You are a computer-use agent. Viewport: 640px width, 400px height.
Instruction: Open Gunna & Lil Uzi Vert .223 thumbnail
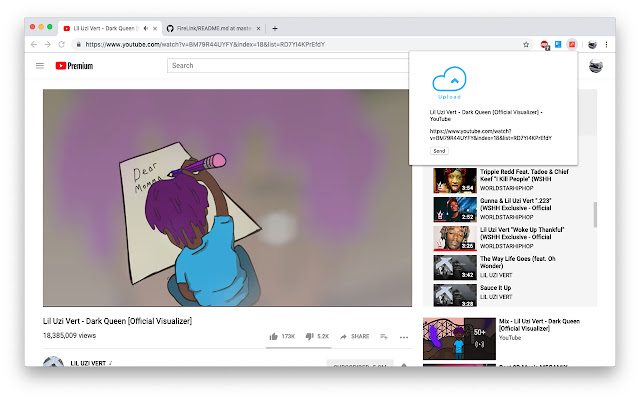pyautogui.click(x=455, y=209)
